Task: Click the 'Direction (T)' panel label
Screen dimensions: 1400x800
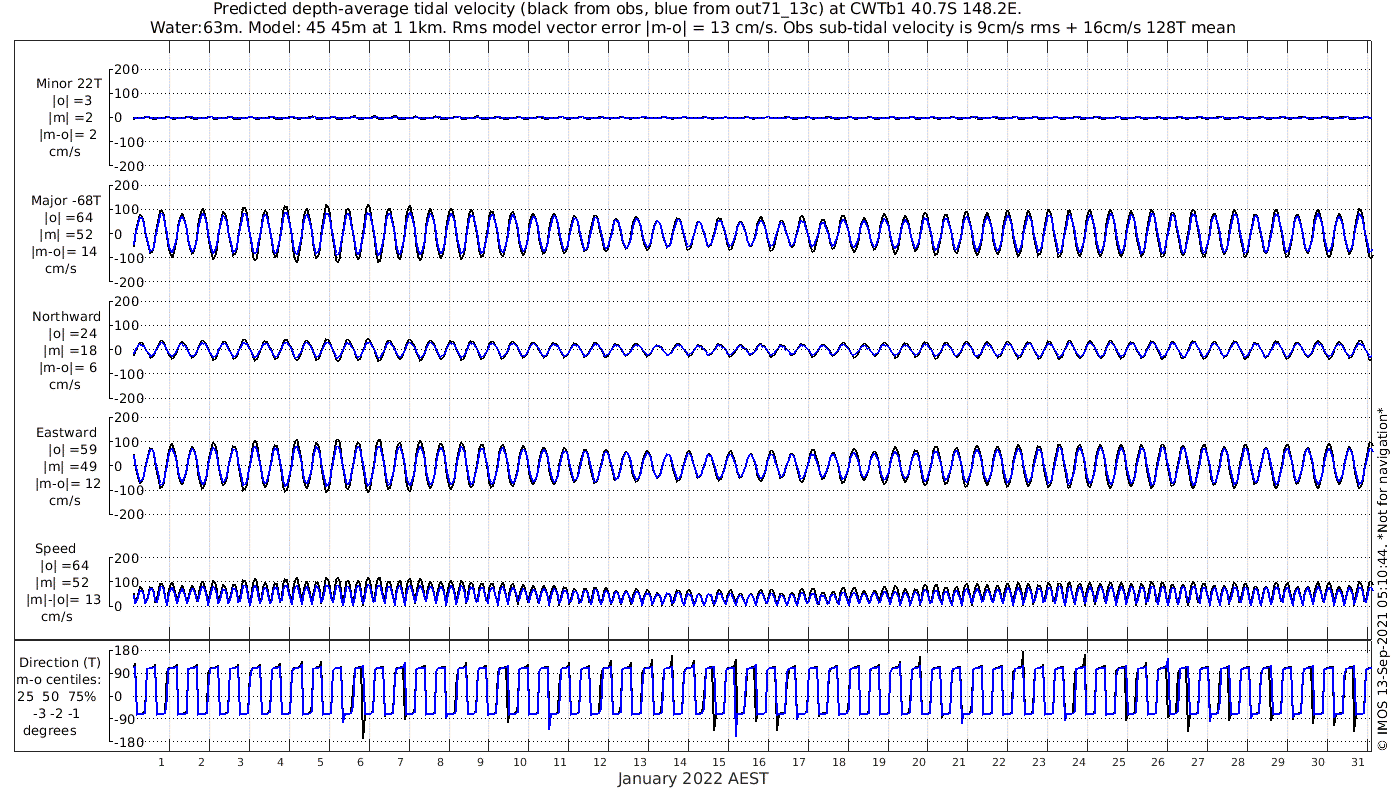Action: click(x=62, y=662)
